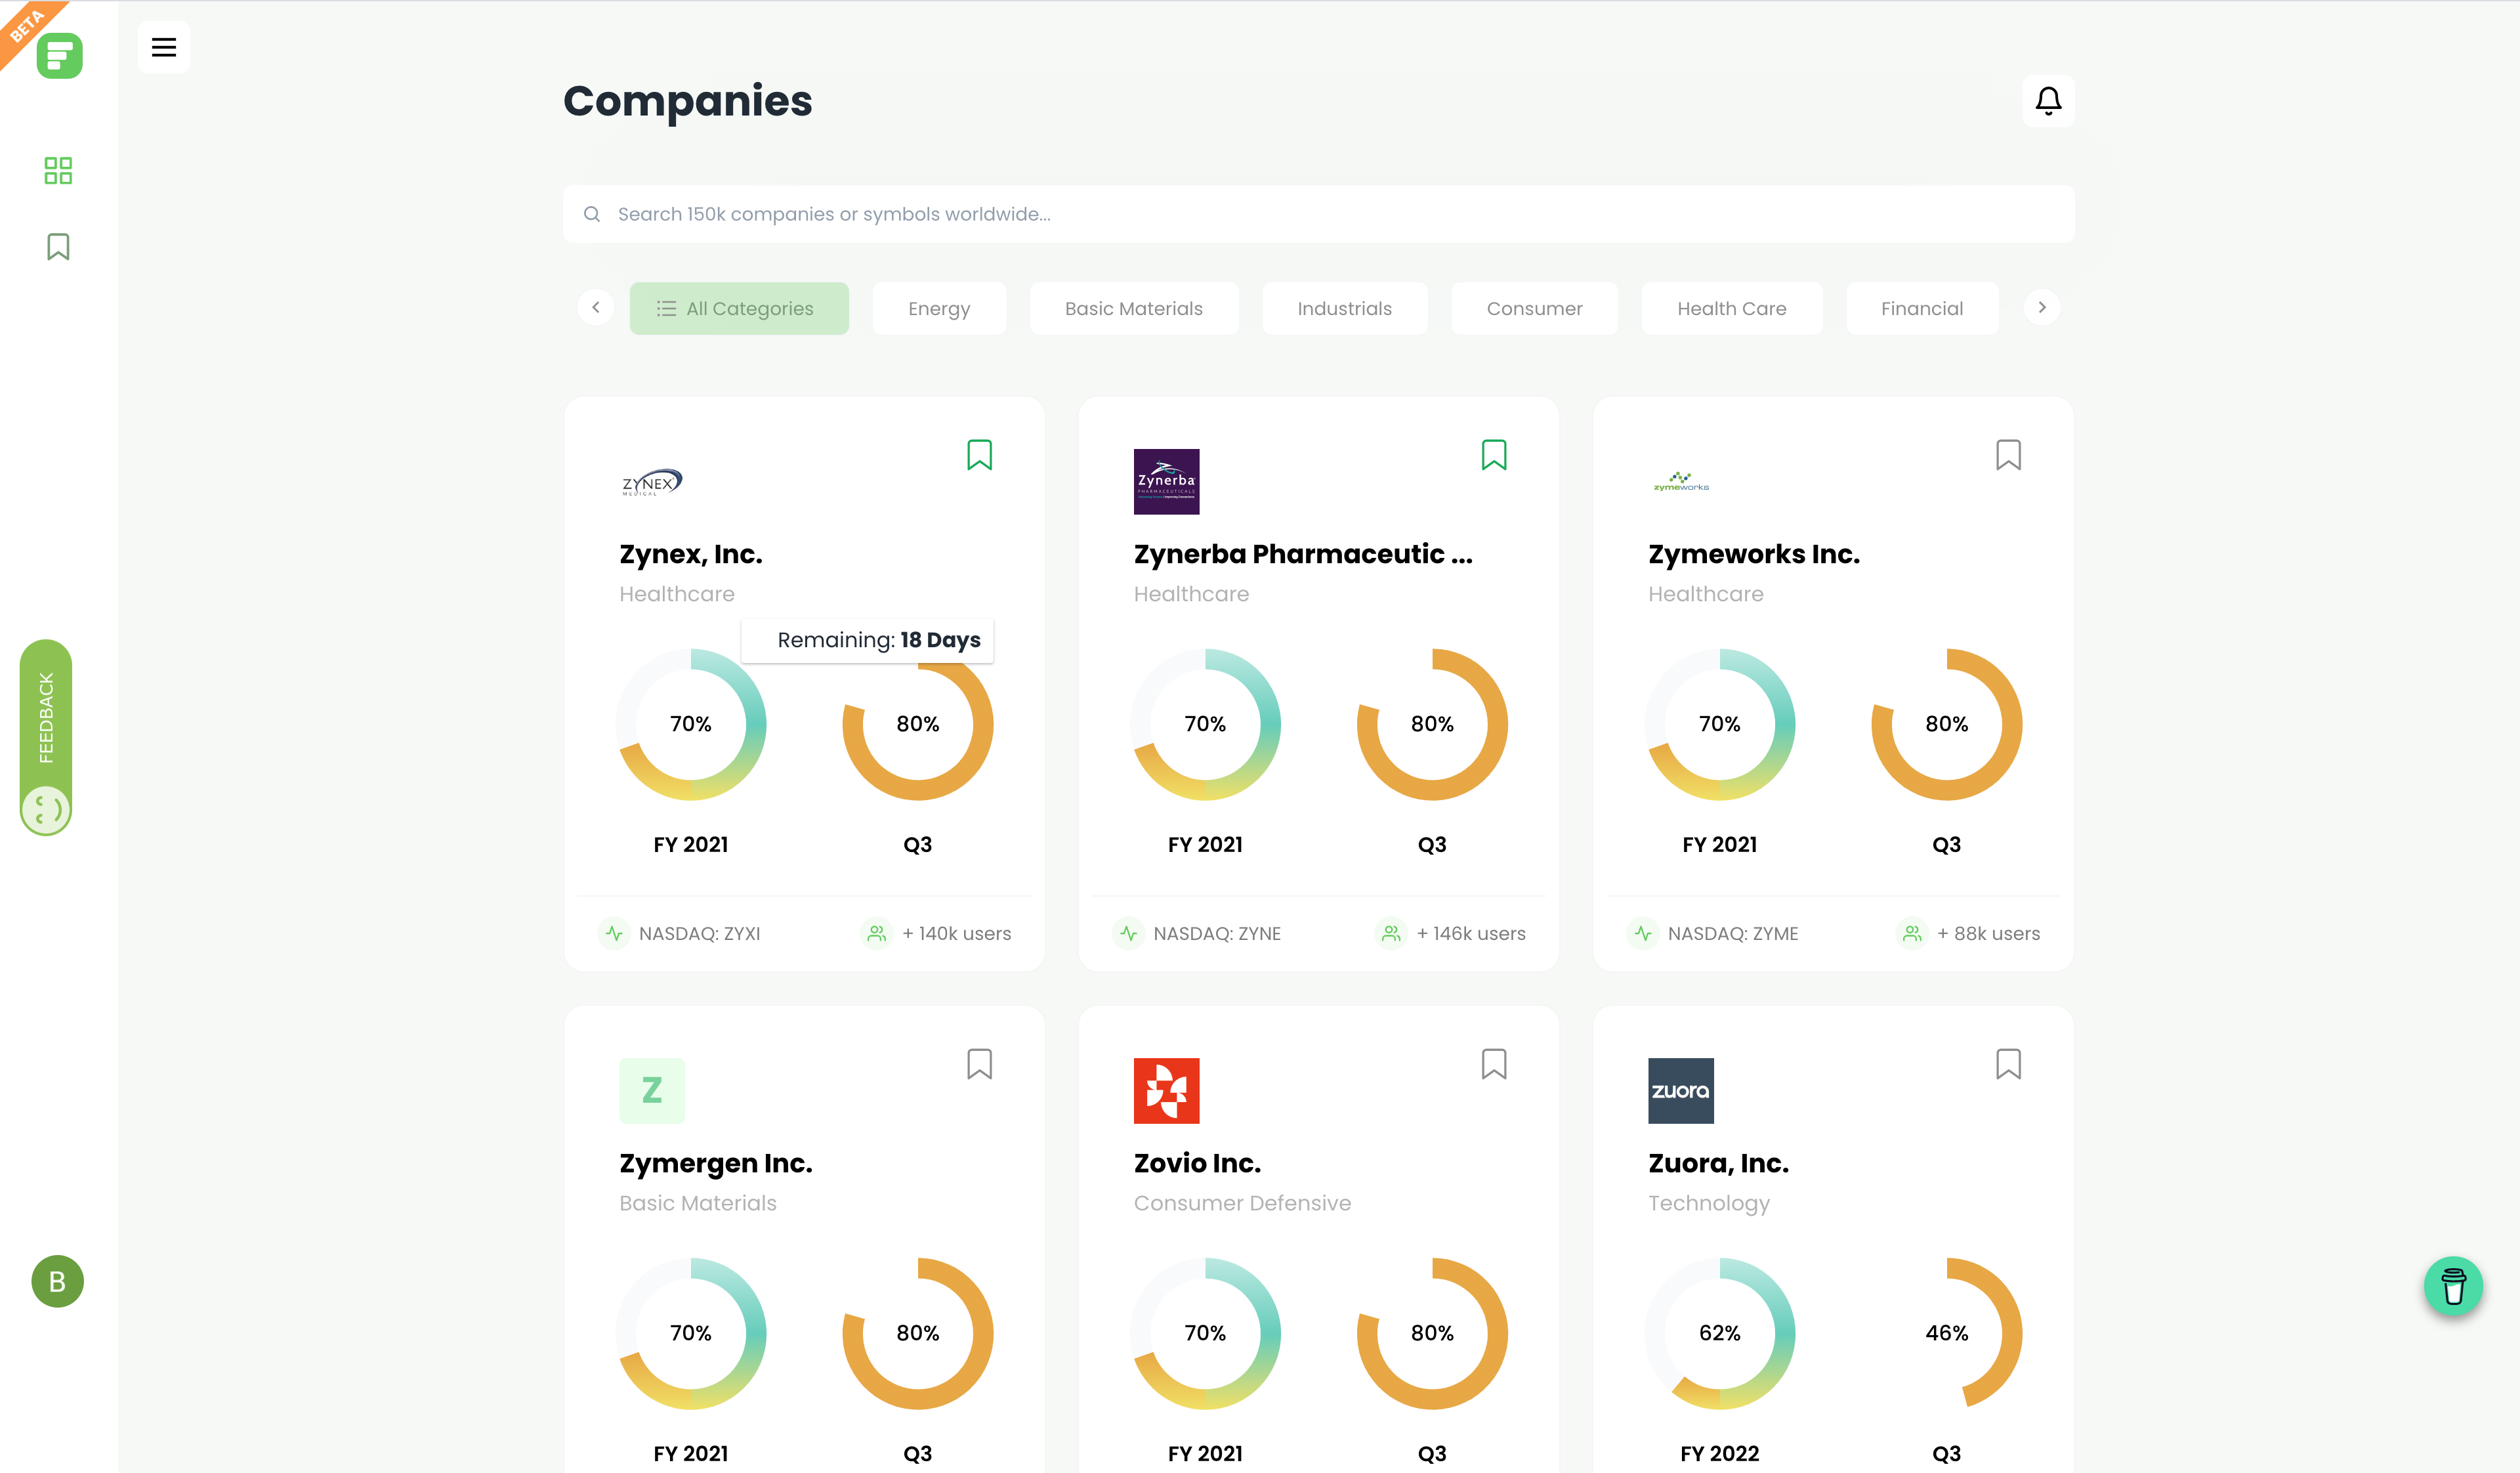Switch to the Health Care category
This screenshot has width=2520, height=1473.
pyautogui.click(x=1732, y=308)
